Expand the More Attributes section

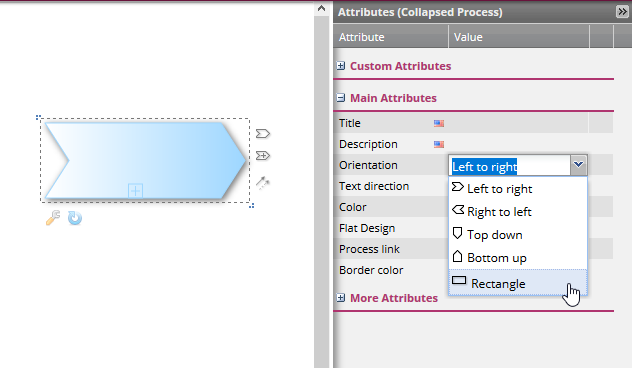click(341, 298)
